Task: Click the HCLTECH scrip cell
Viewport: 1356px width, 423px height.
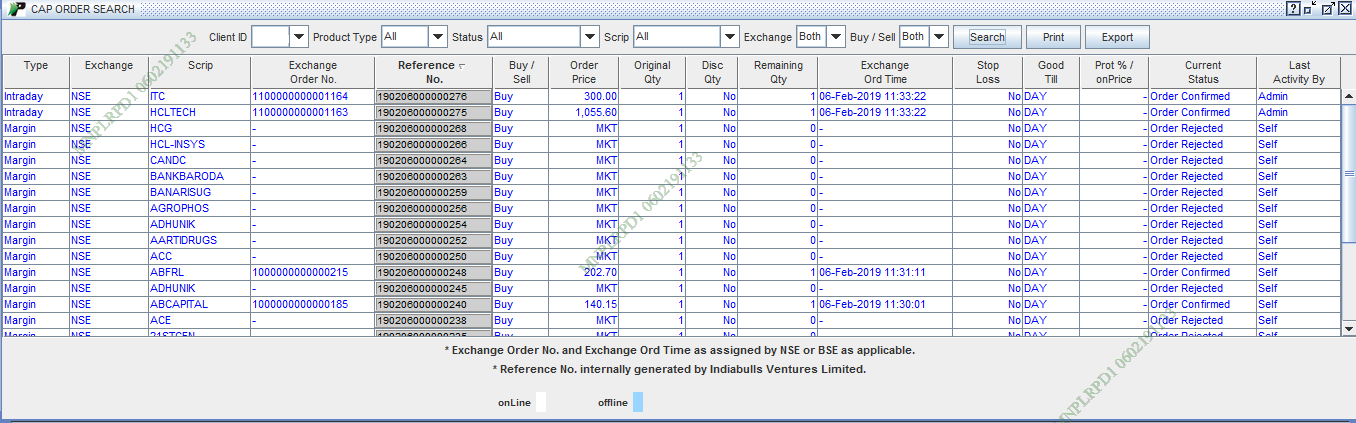Action: pyautogui.click(x=198, y=113)
